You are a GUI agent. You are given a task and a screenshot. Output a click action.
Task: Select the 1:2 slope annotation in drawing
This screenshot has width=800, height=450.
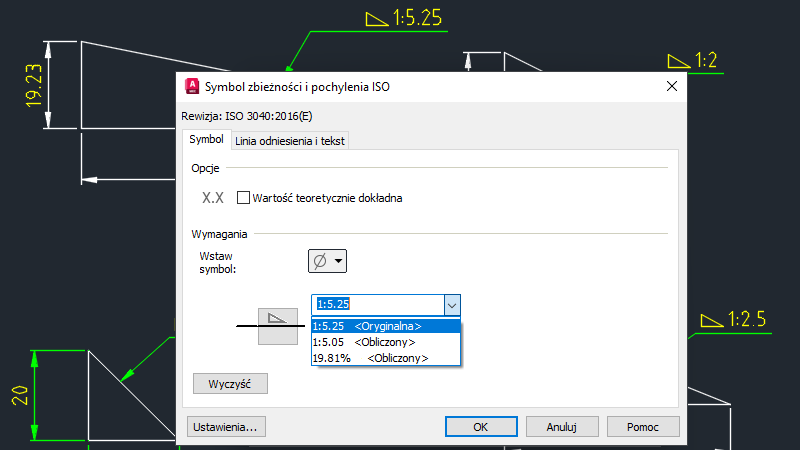point(693,61)
